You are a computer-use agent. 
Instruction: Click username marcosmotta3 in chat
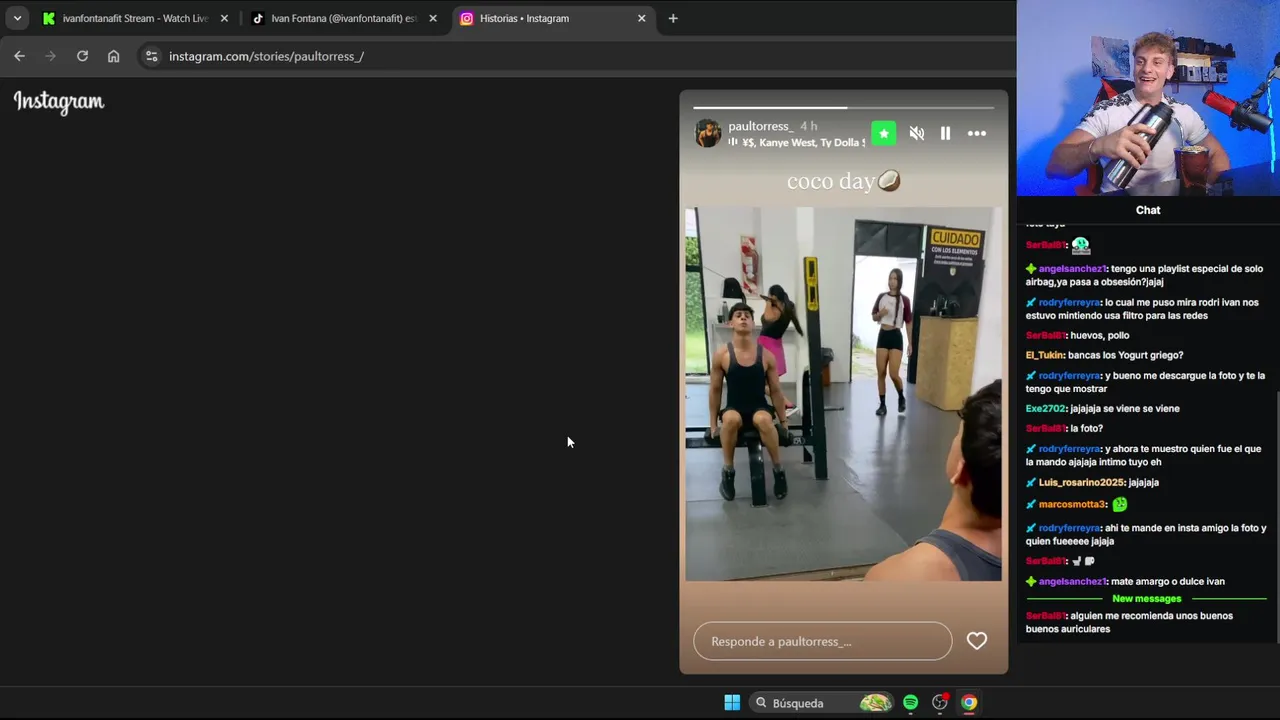pyautogui.click(x=1073, y=504)
